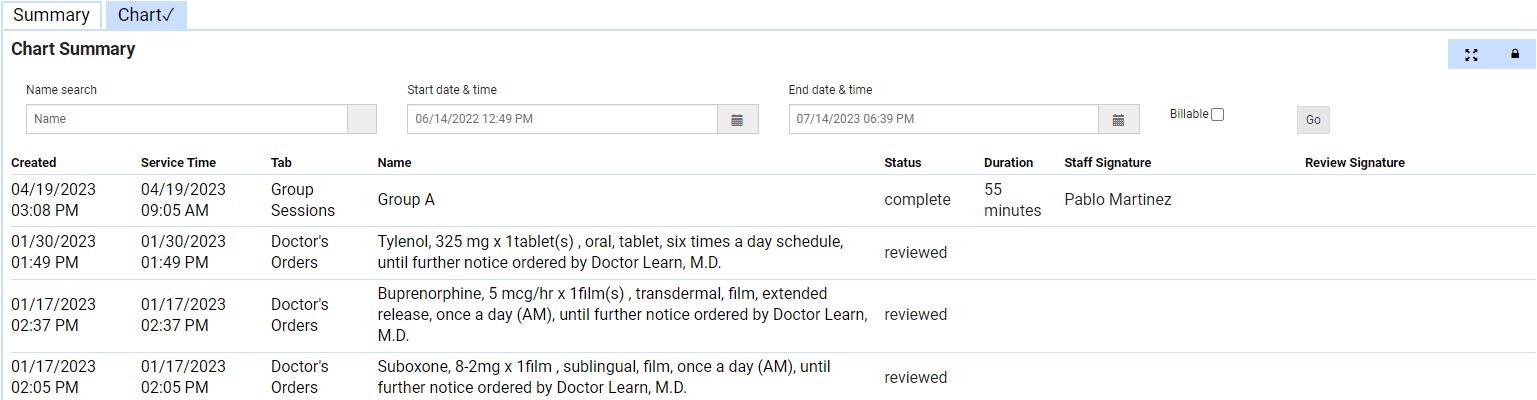Click the Name search input field
Image resolution: width=1537 pixels, height=400 pixels.
click(187, 120)
